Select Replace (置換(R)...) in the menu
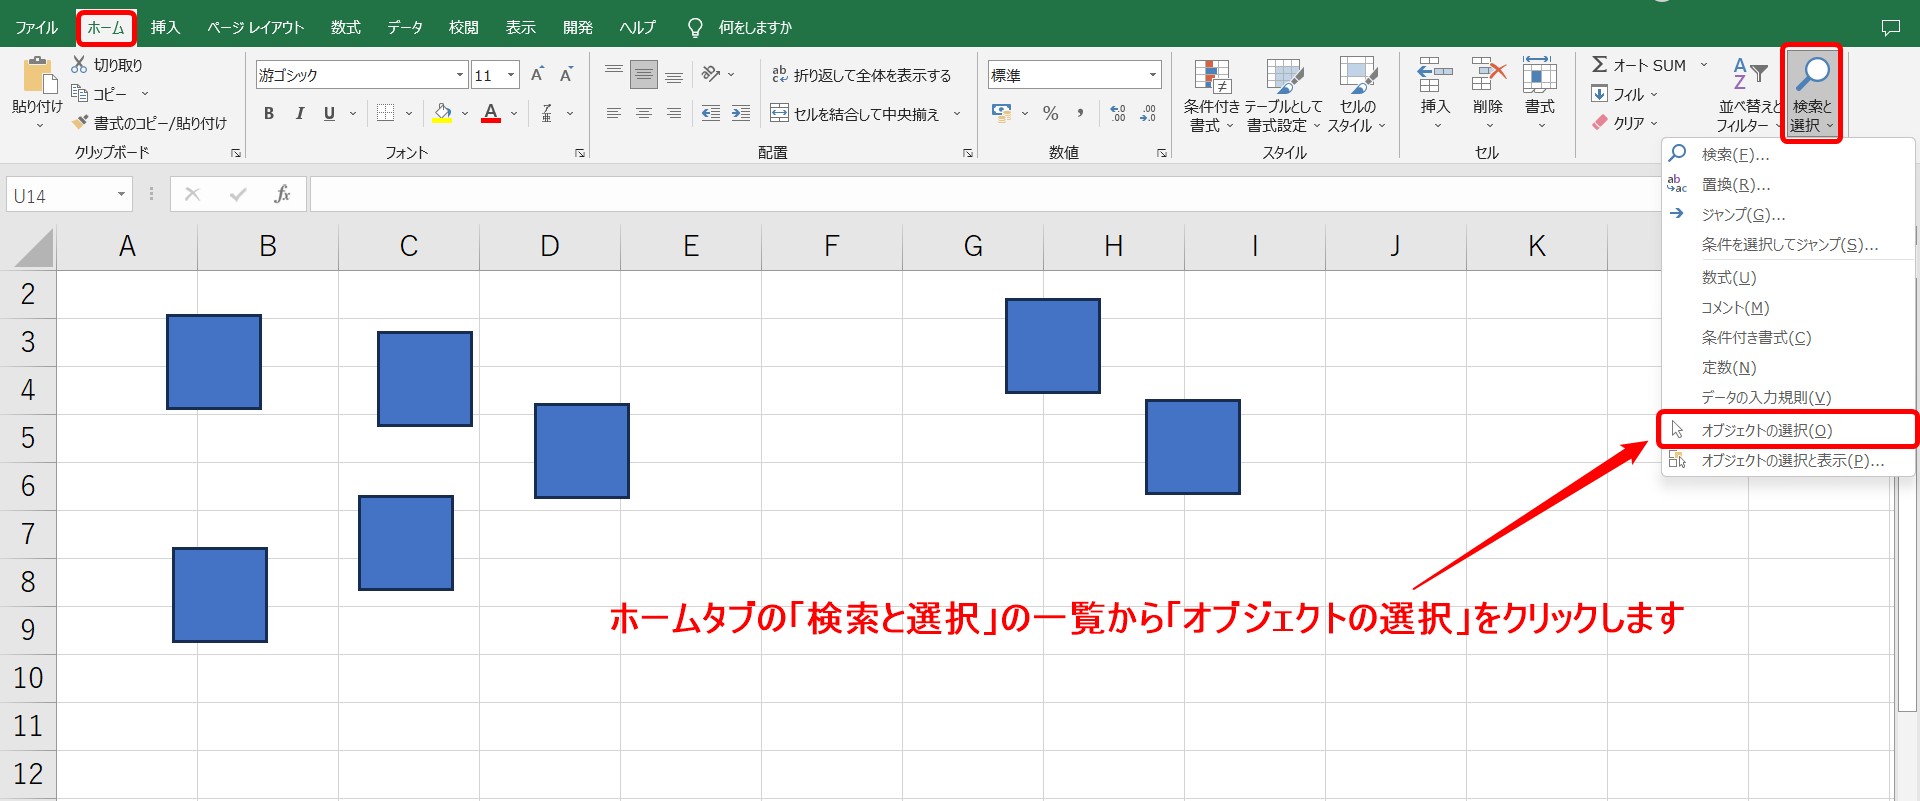 pos(1788,184)
